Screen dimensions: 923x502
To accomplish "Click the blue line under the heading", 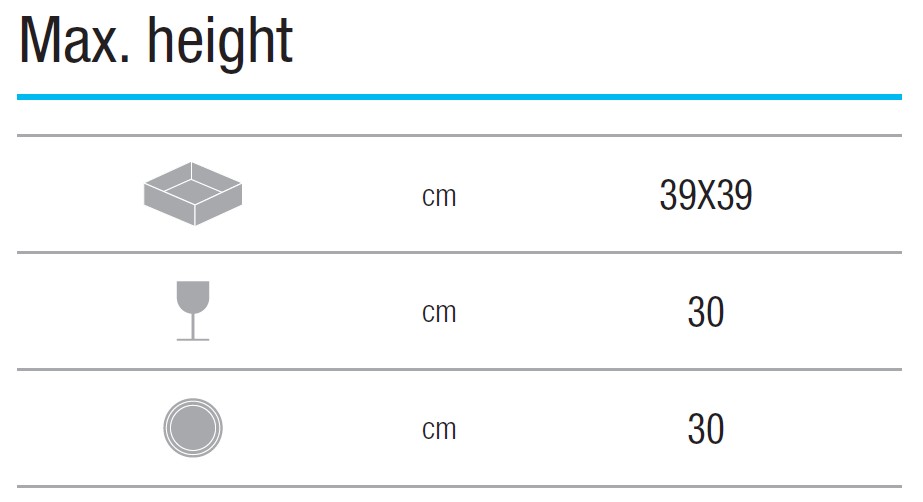I will (x=460, y=97).
